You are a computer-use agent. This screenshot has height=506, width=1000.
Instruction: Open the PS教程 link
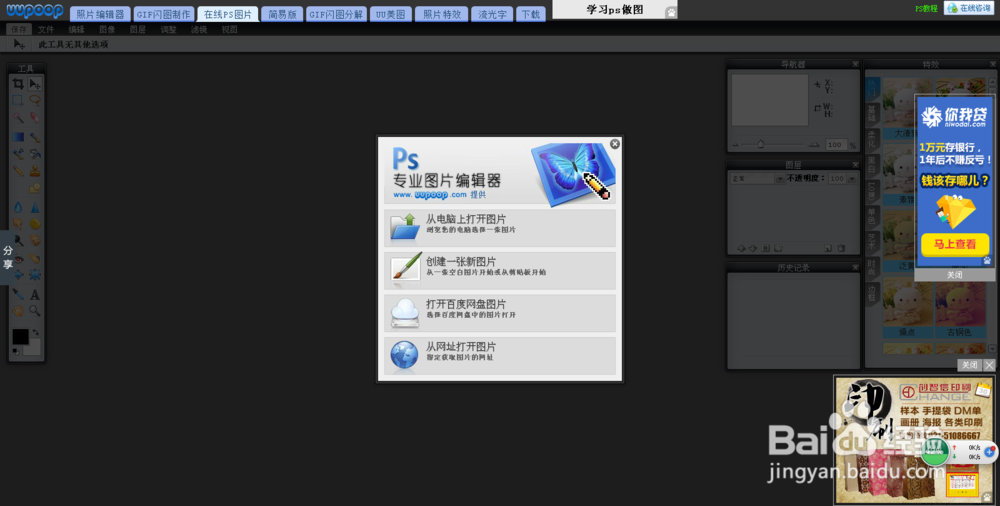(x=926, y=8)
